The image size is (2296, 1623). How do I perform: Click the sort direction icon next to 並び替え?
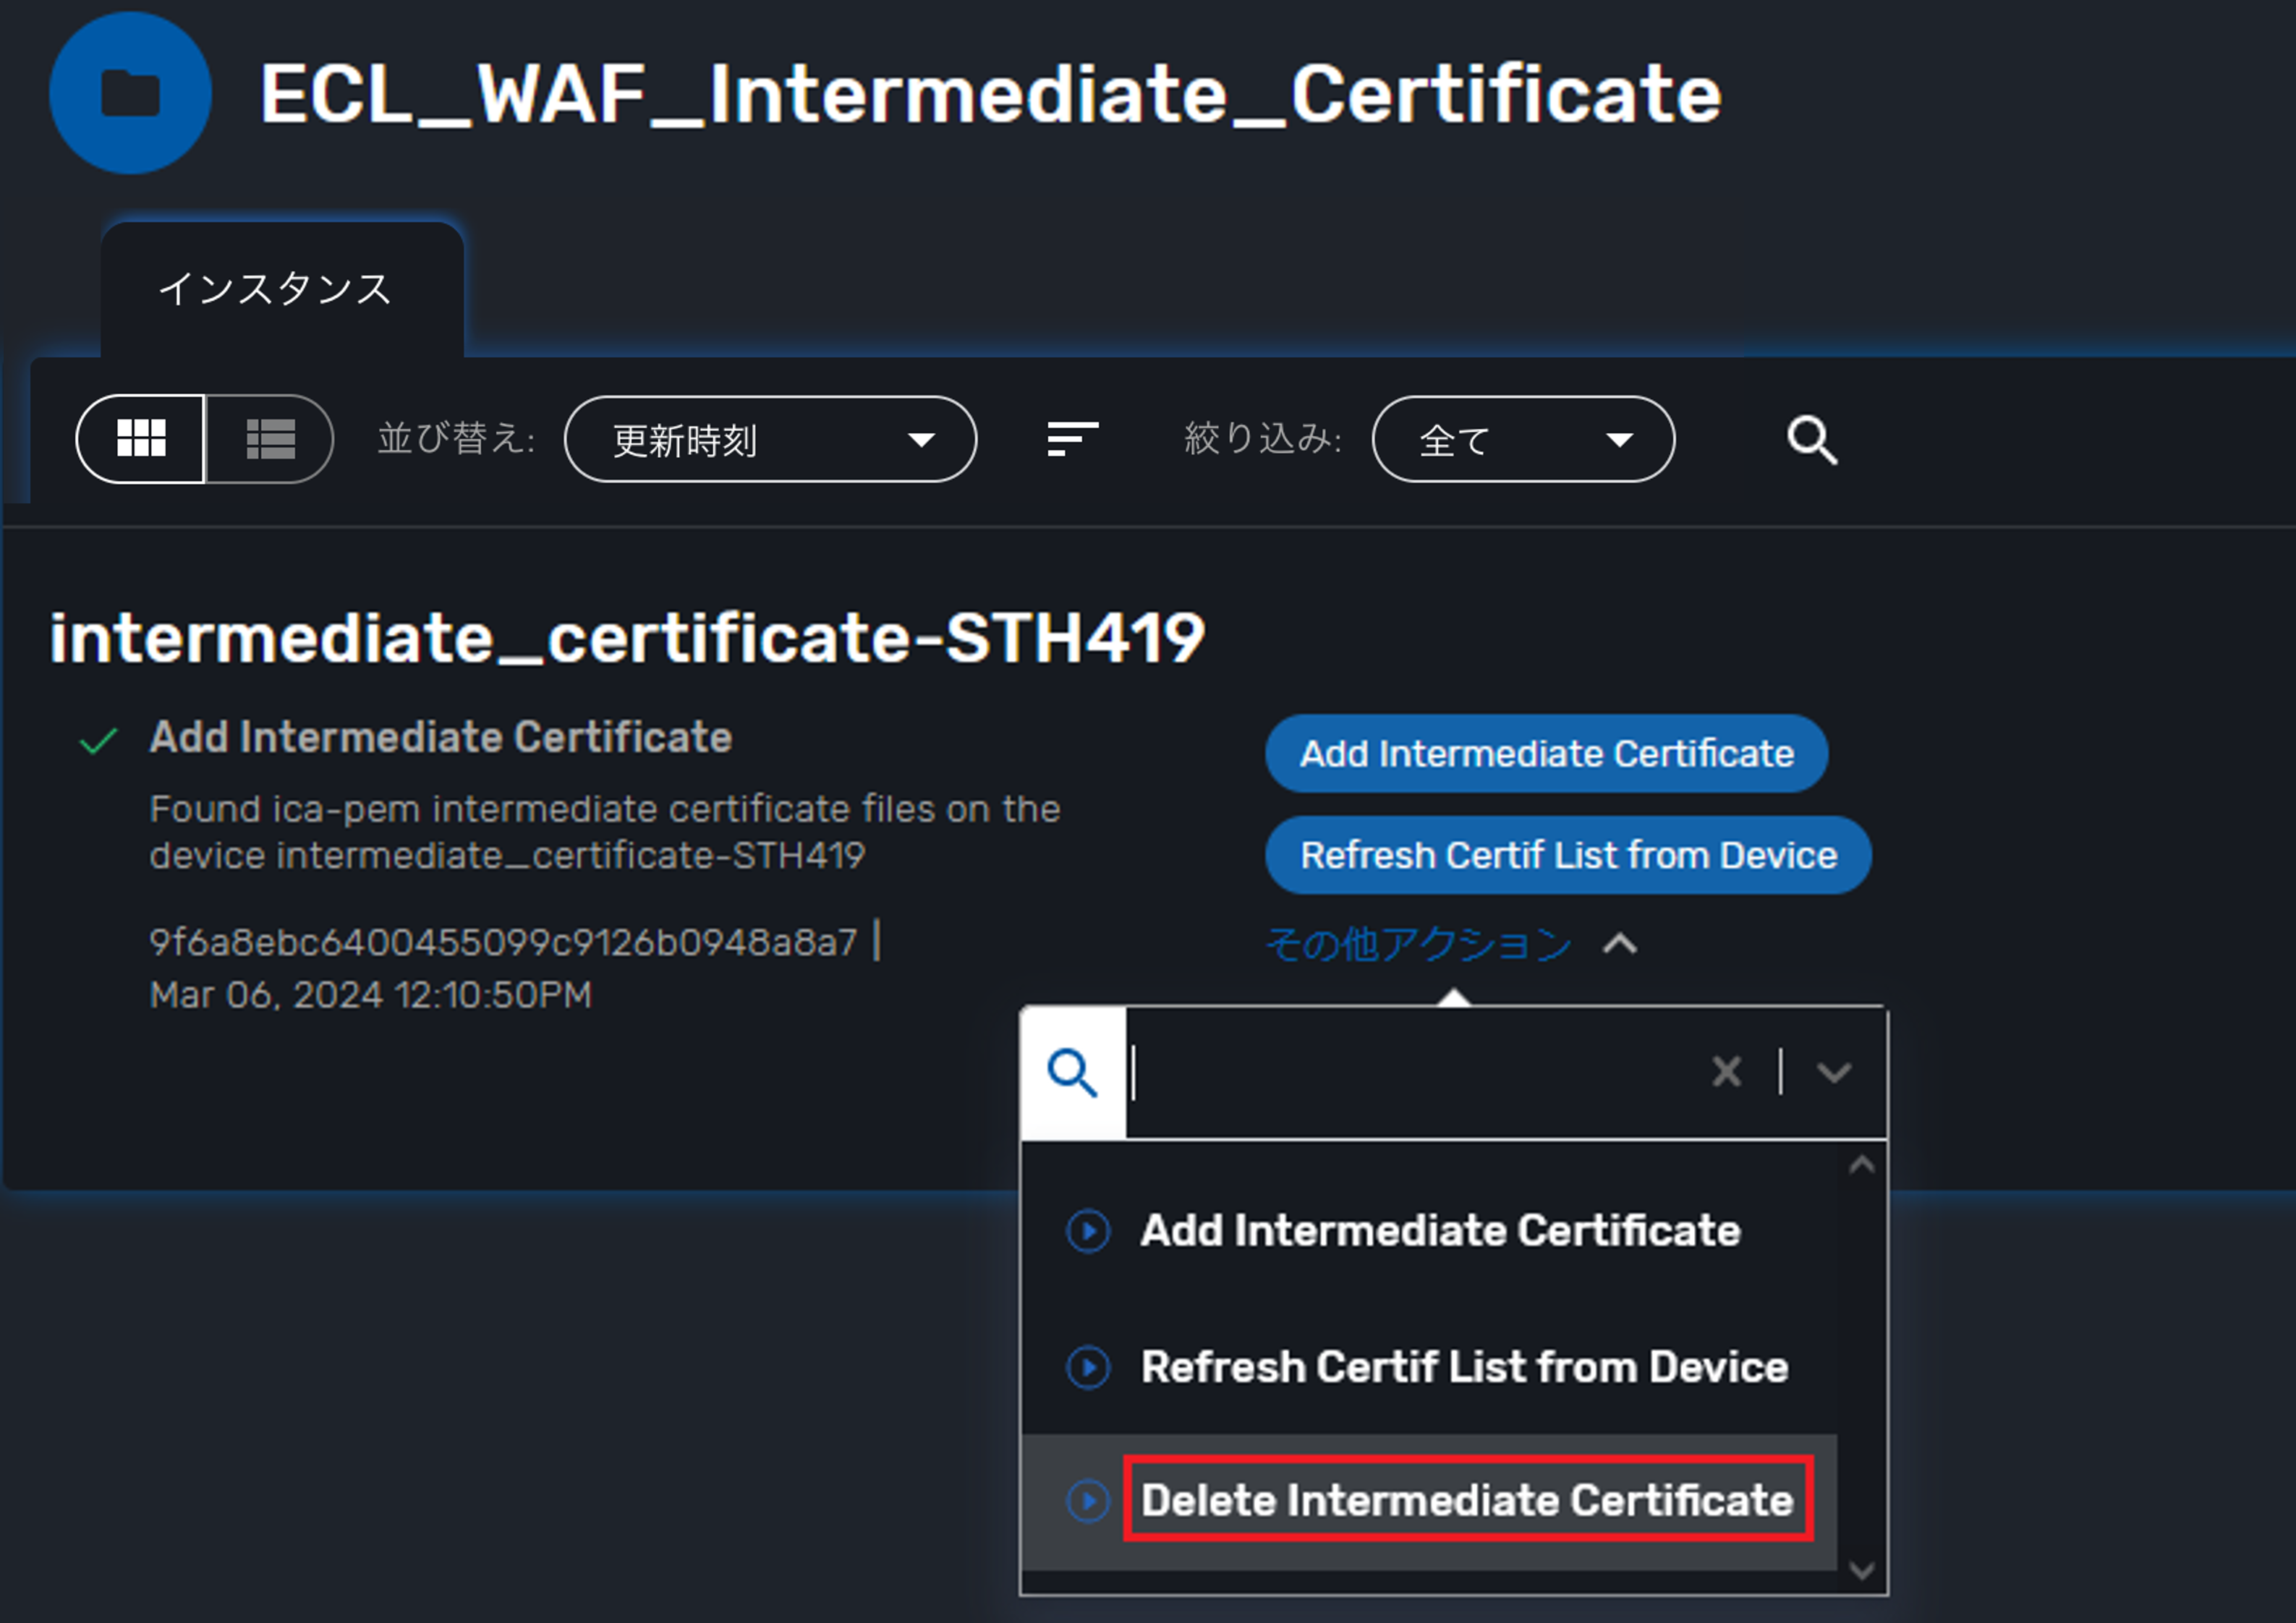pos(1069,439)
